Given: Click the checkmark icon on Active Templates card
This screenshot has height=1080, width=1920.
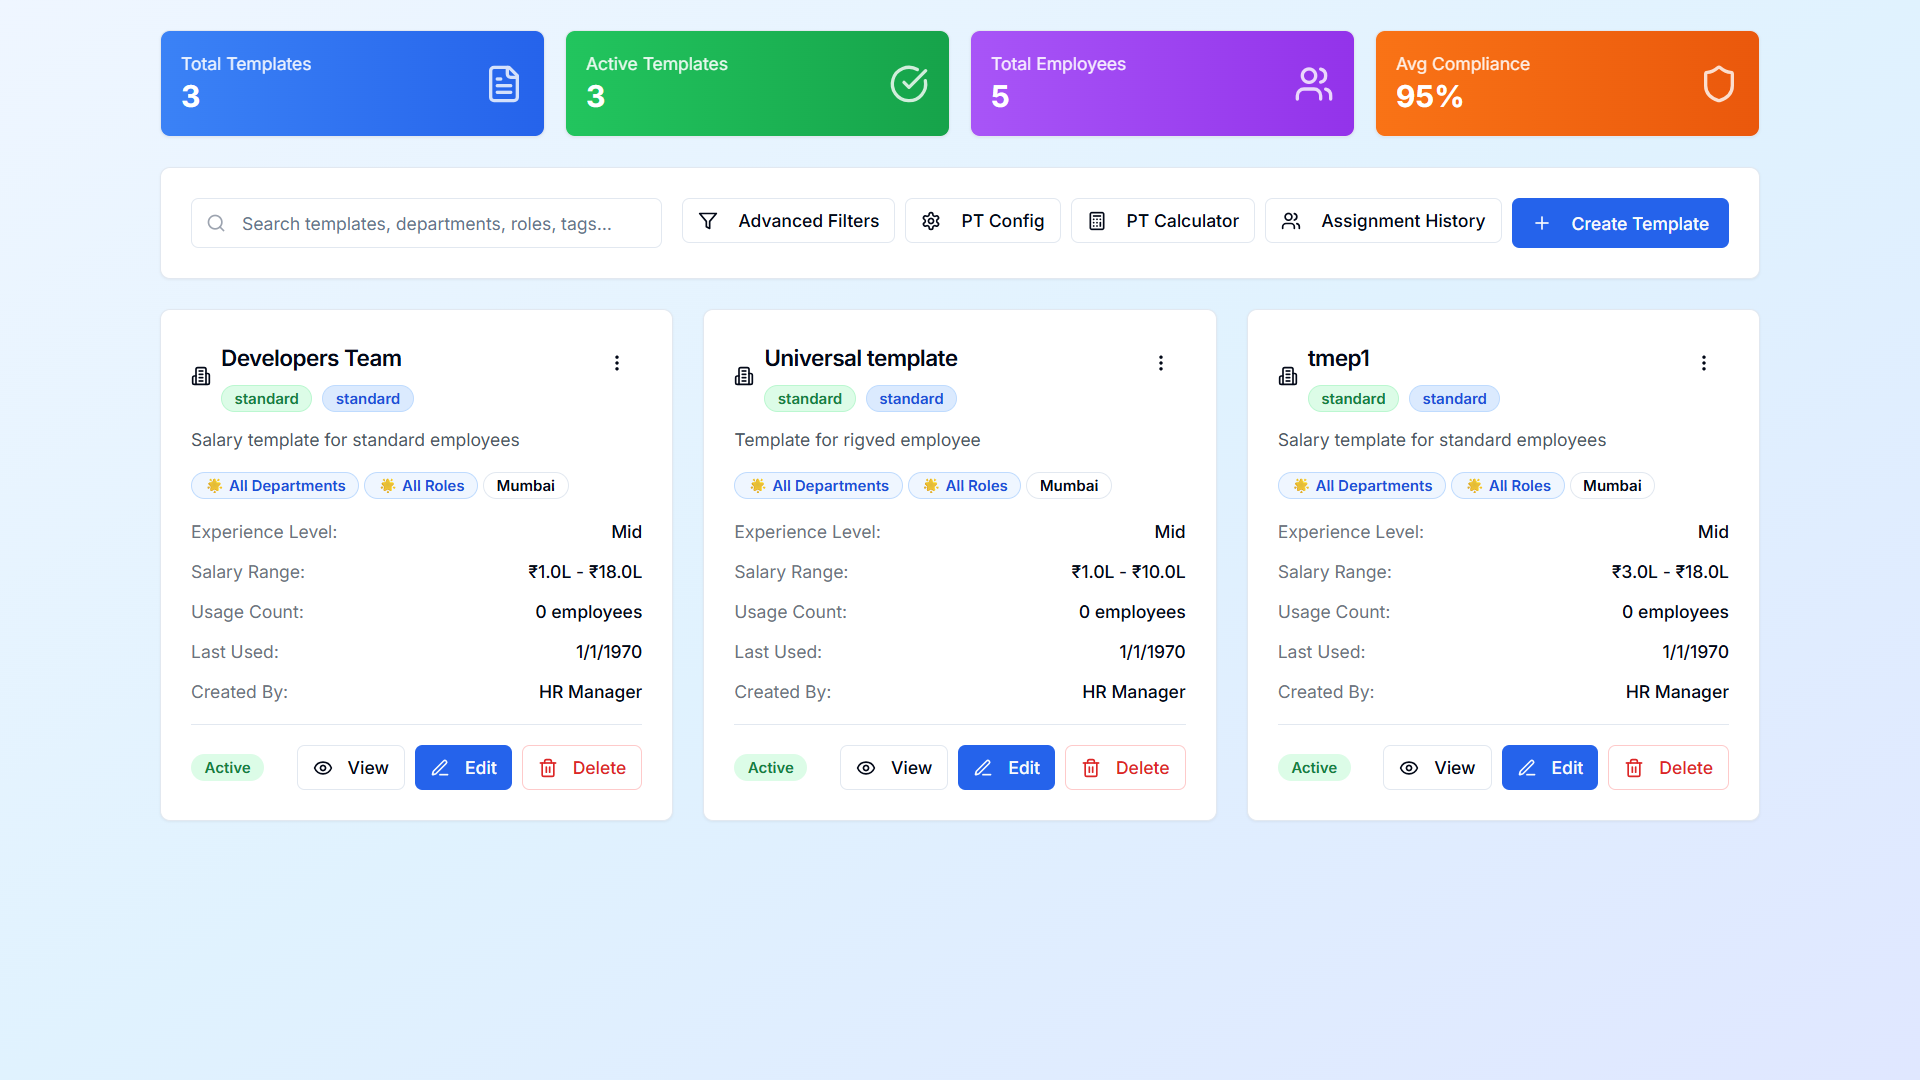Looking at the screenshot, I should coord(909,84).
